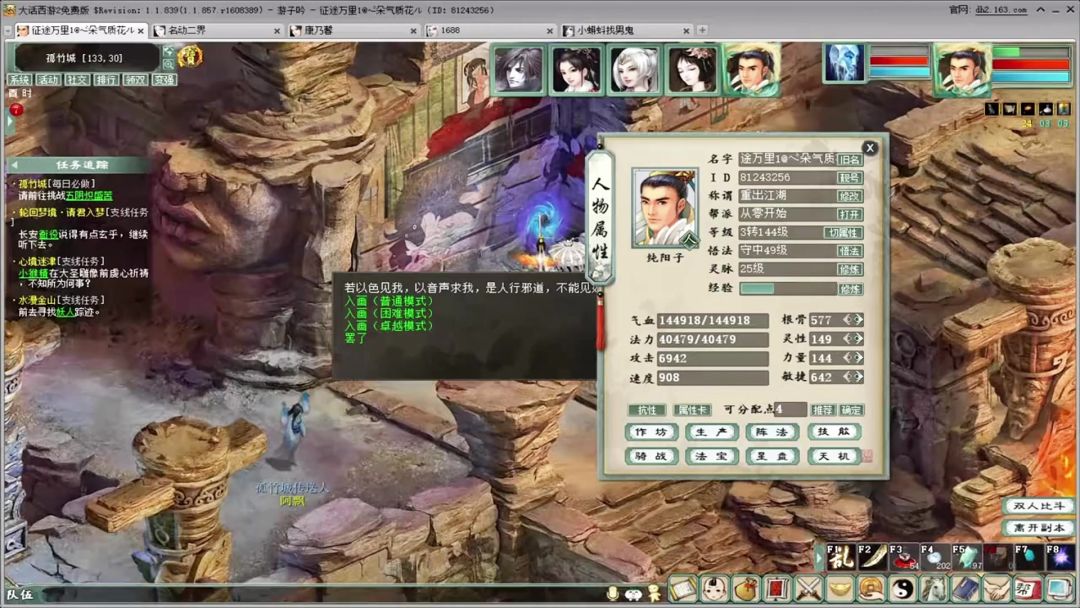Toggle 切属性 next to level field

tap(843, 233)
